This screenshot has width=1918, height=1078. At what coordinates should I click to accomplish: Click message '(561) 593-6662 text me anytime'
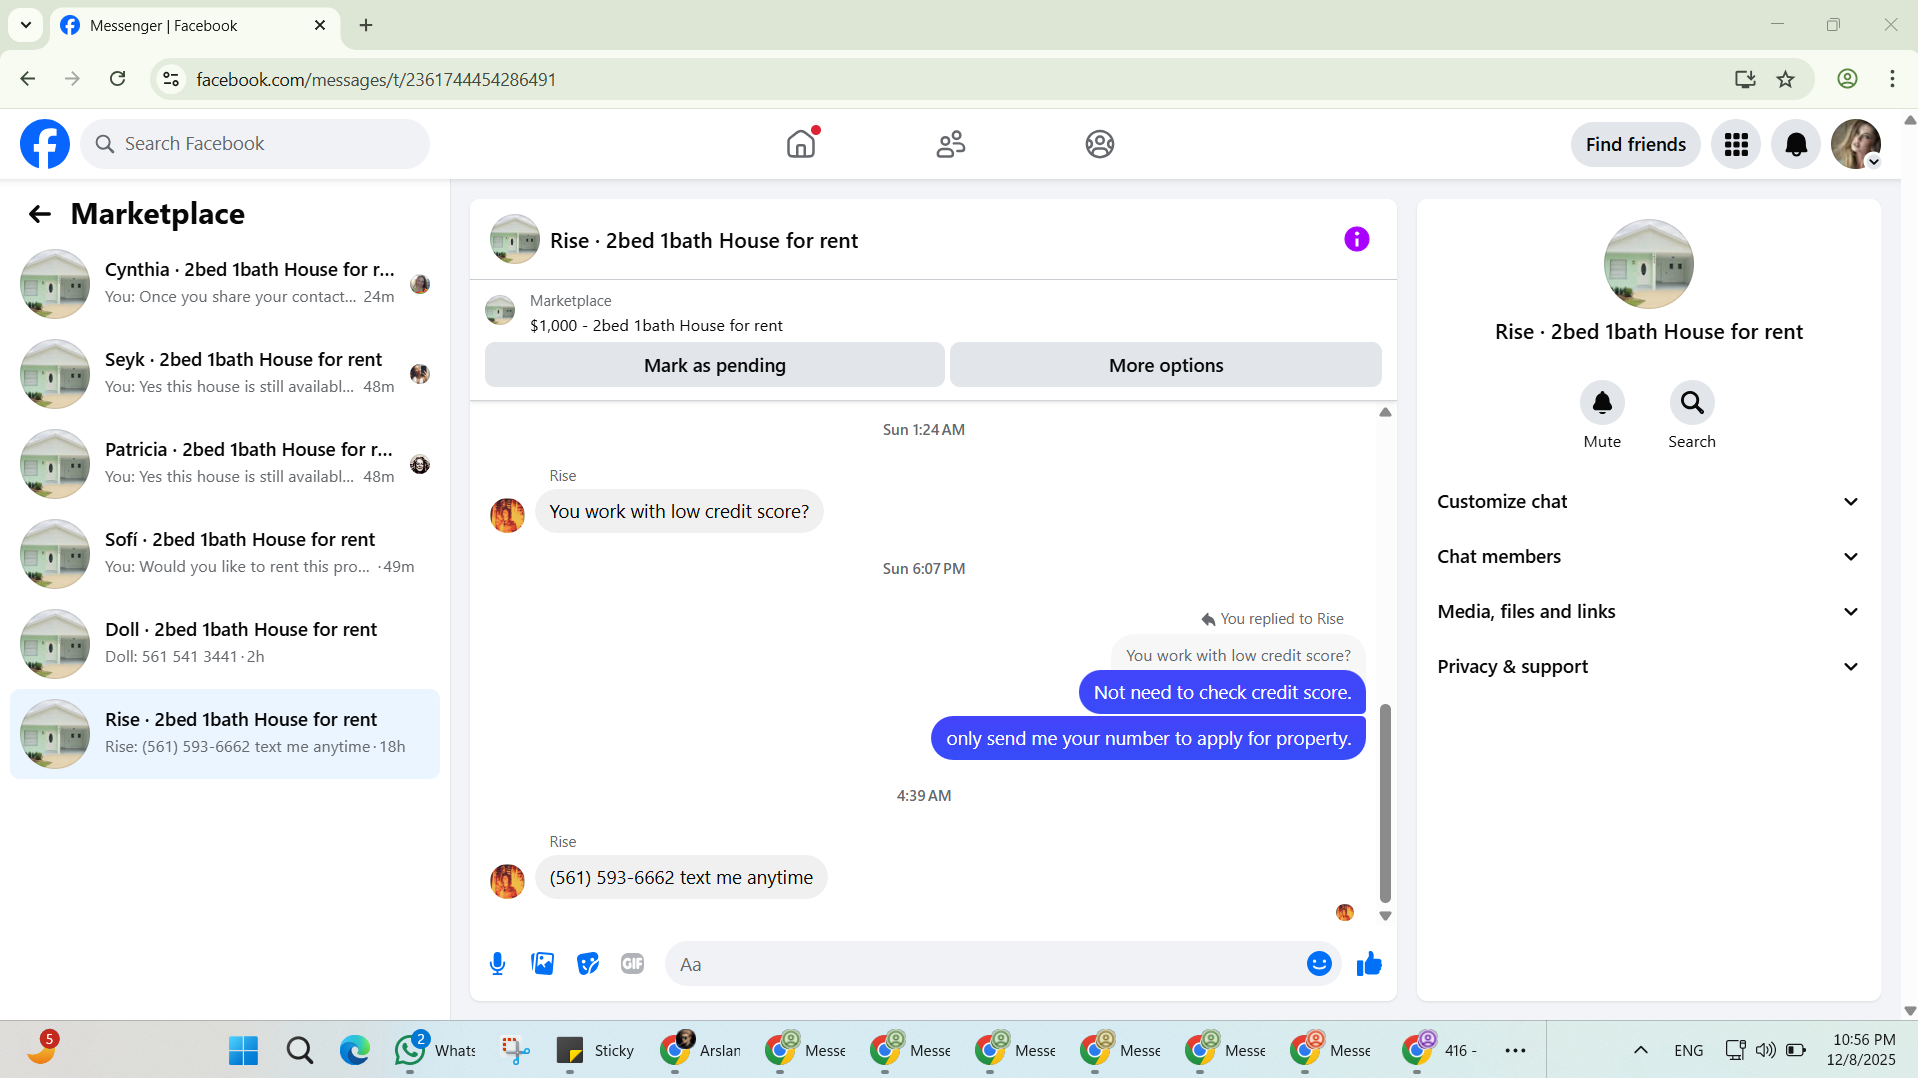click(681, 878)
